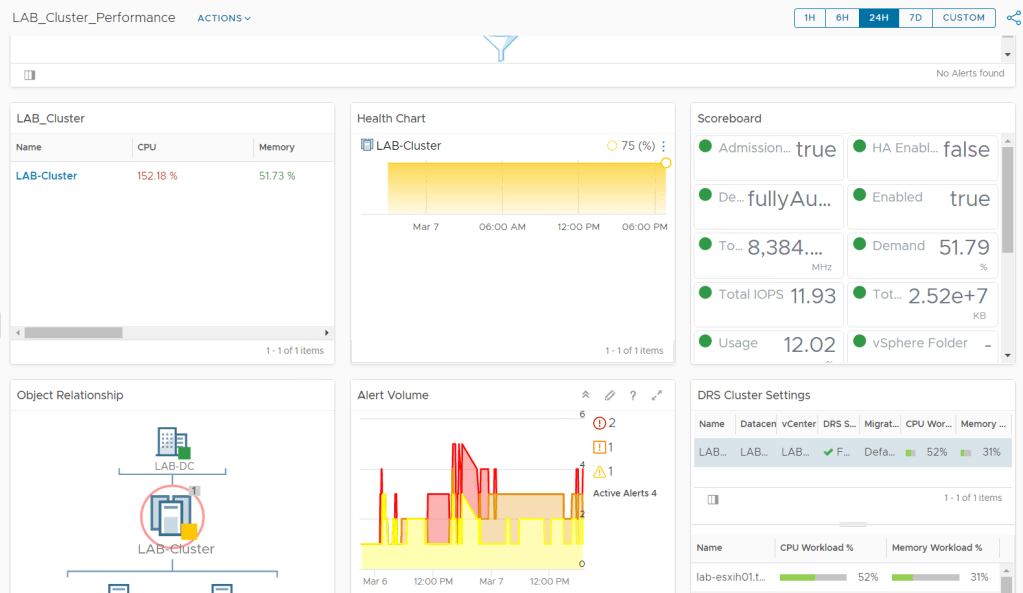This screenshot has width=1023, height=593.
Task: Open the LAB-Cluster link in the list
Action: [x=46, y=176]
